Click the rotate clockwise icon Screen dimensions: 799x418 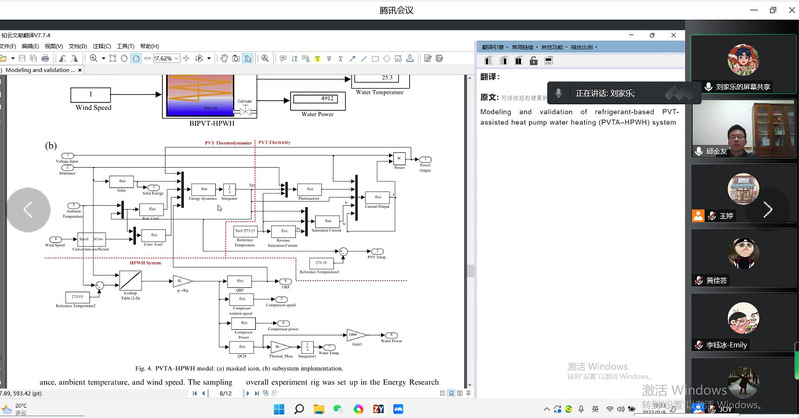point(74,59)
